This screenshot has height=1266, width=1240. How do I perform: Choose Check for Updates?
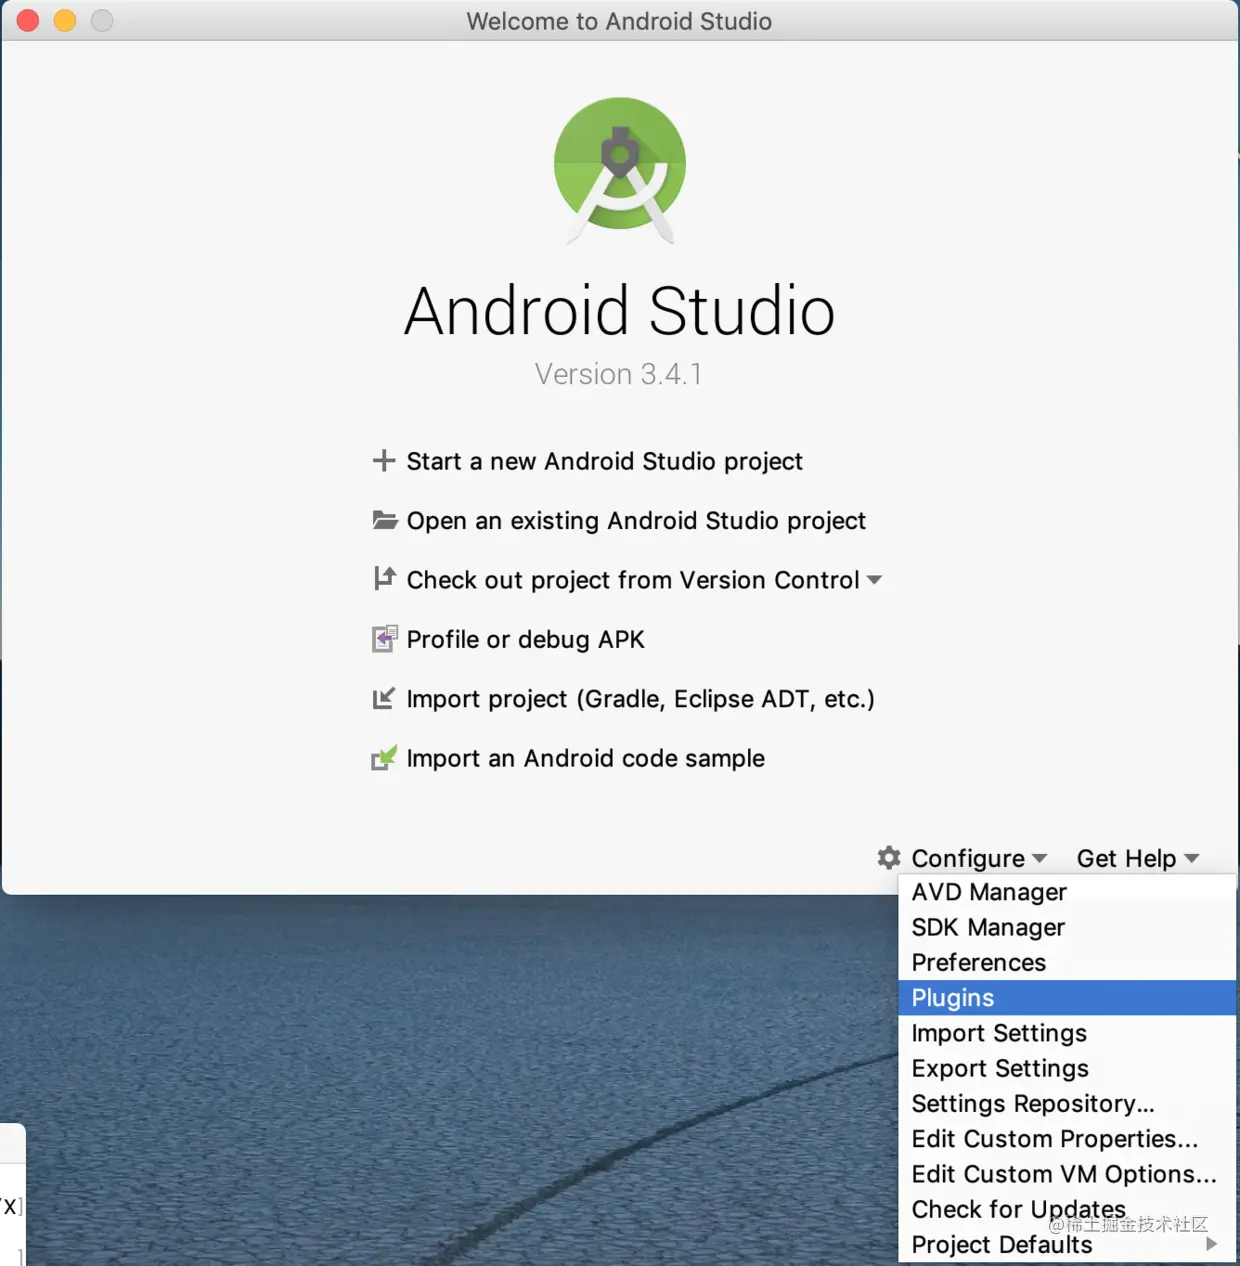pyautogui.click(x=1018, y=1209)
